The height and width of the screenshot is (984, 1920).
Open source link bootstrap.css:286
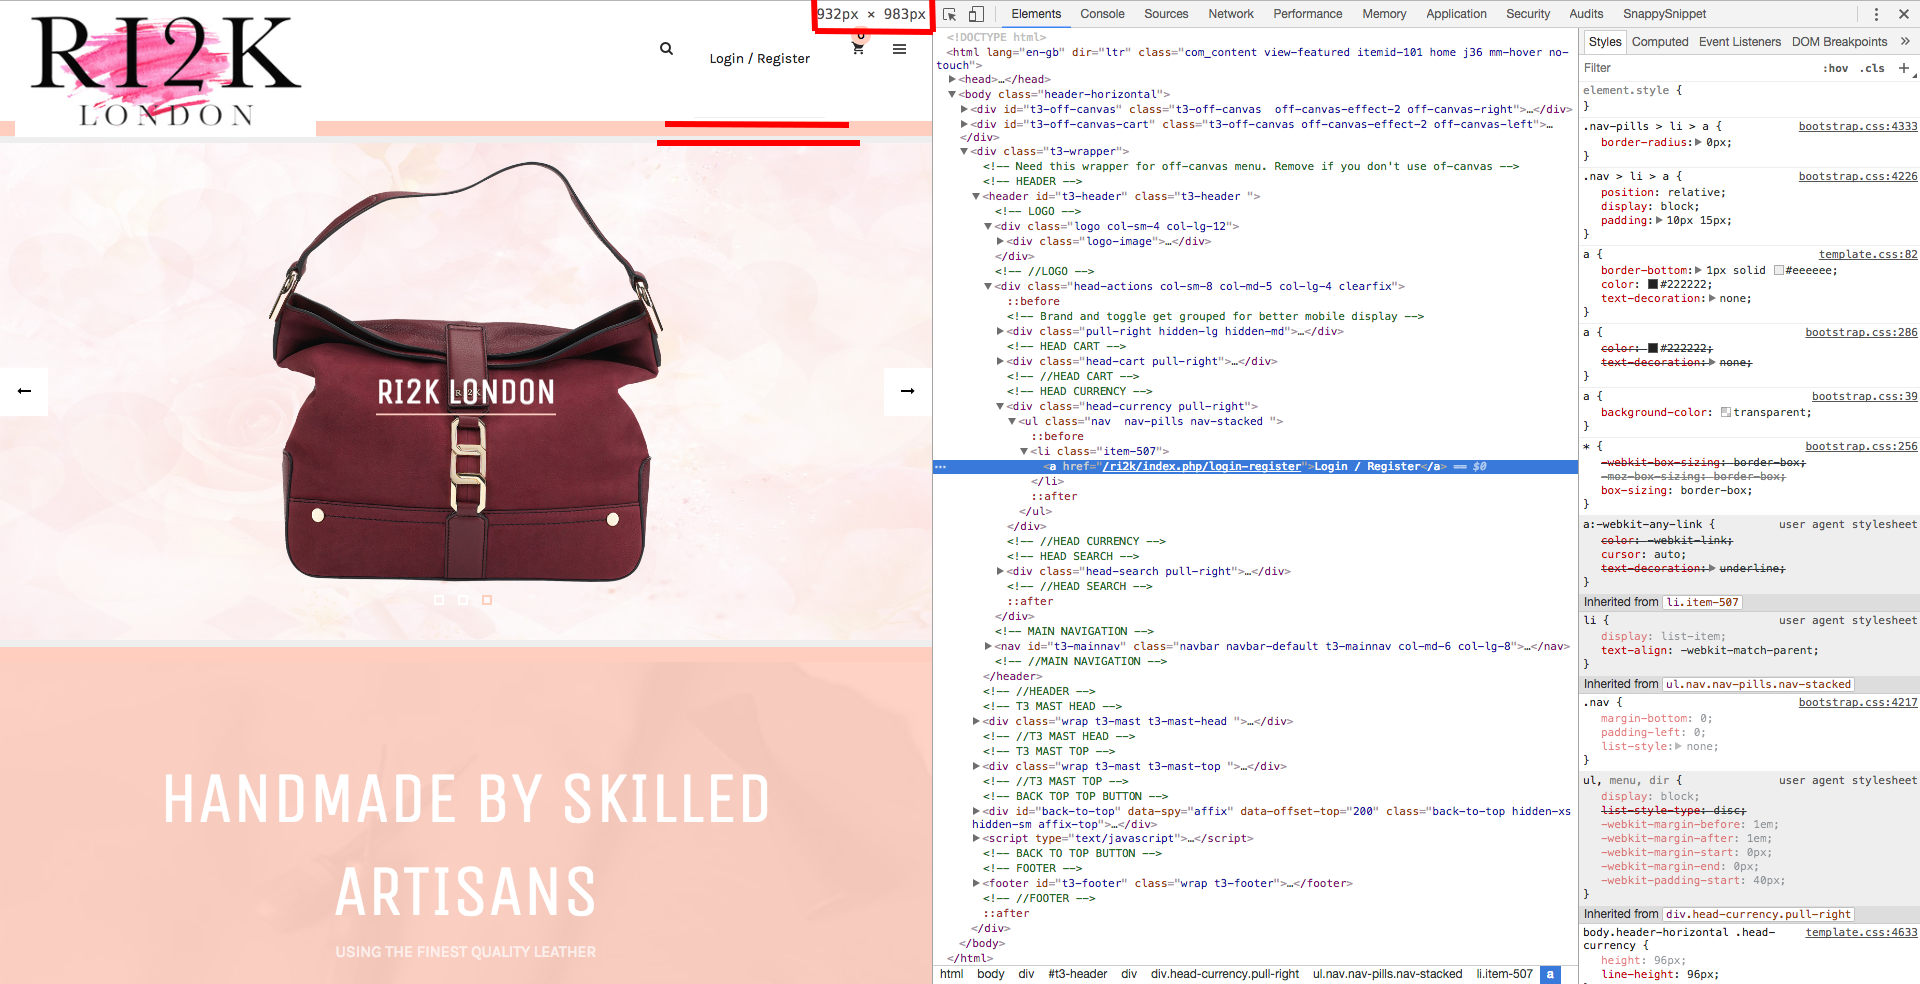coord(1861,333)
